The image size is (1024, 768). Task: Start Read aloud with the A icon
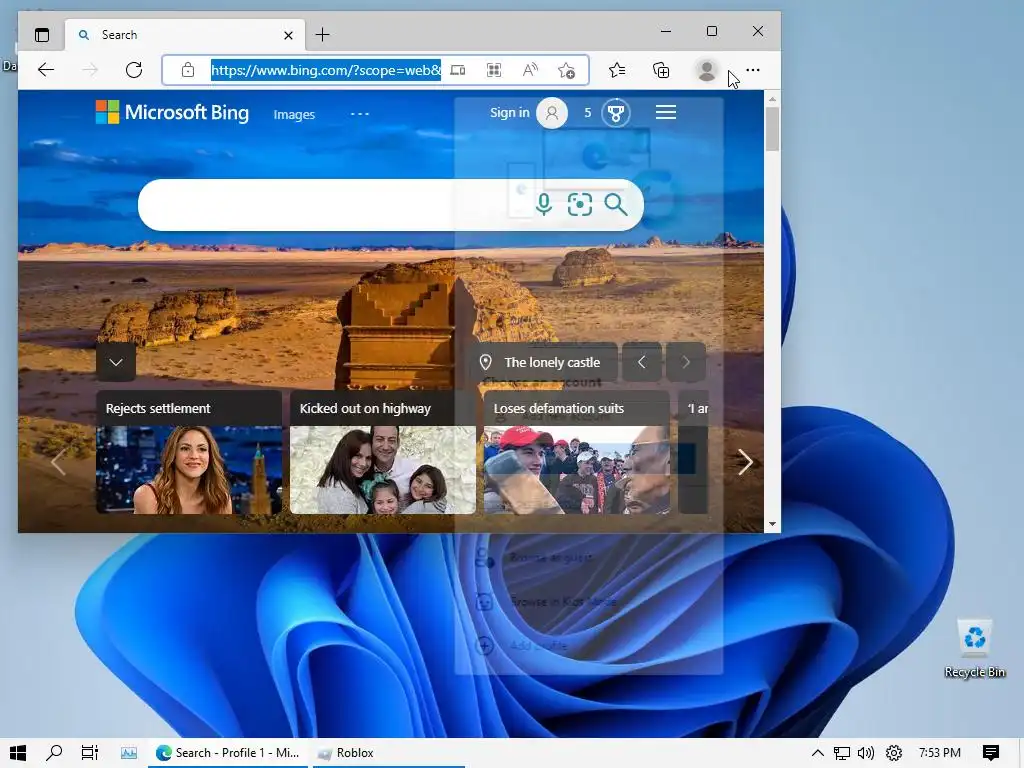(x=530, y=70)
